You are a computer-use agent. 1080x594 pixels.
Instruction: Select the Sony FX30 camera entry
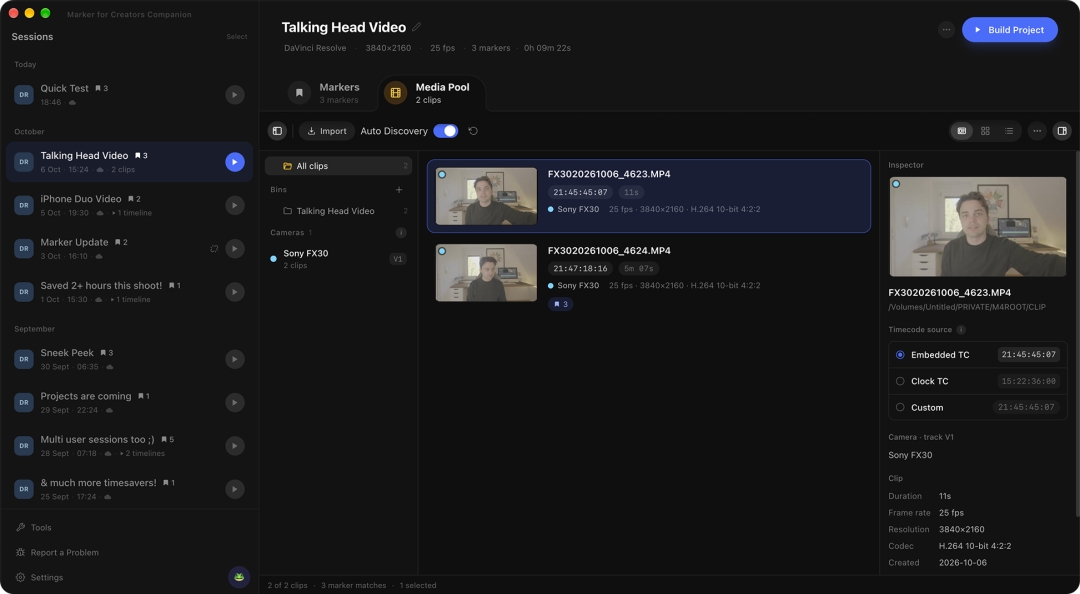[338, 259]
